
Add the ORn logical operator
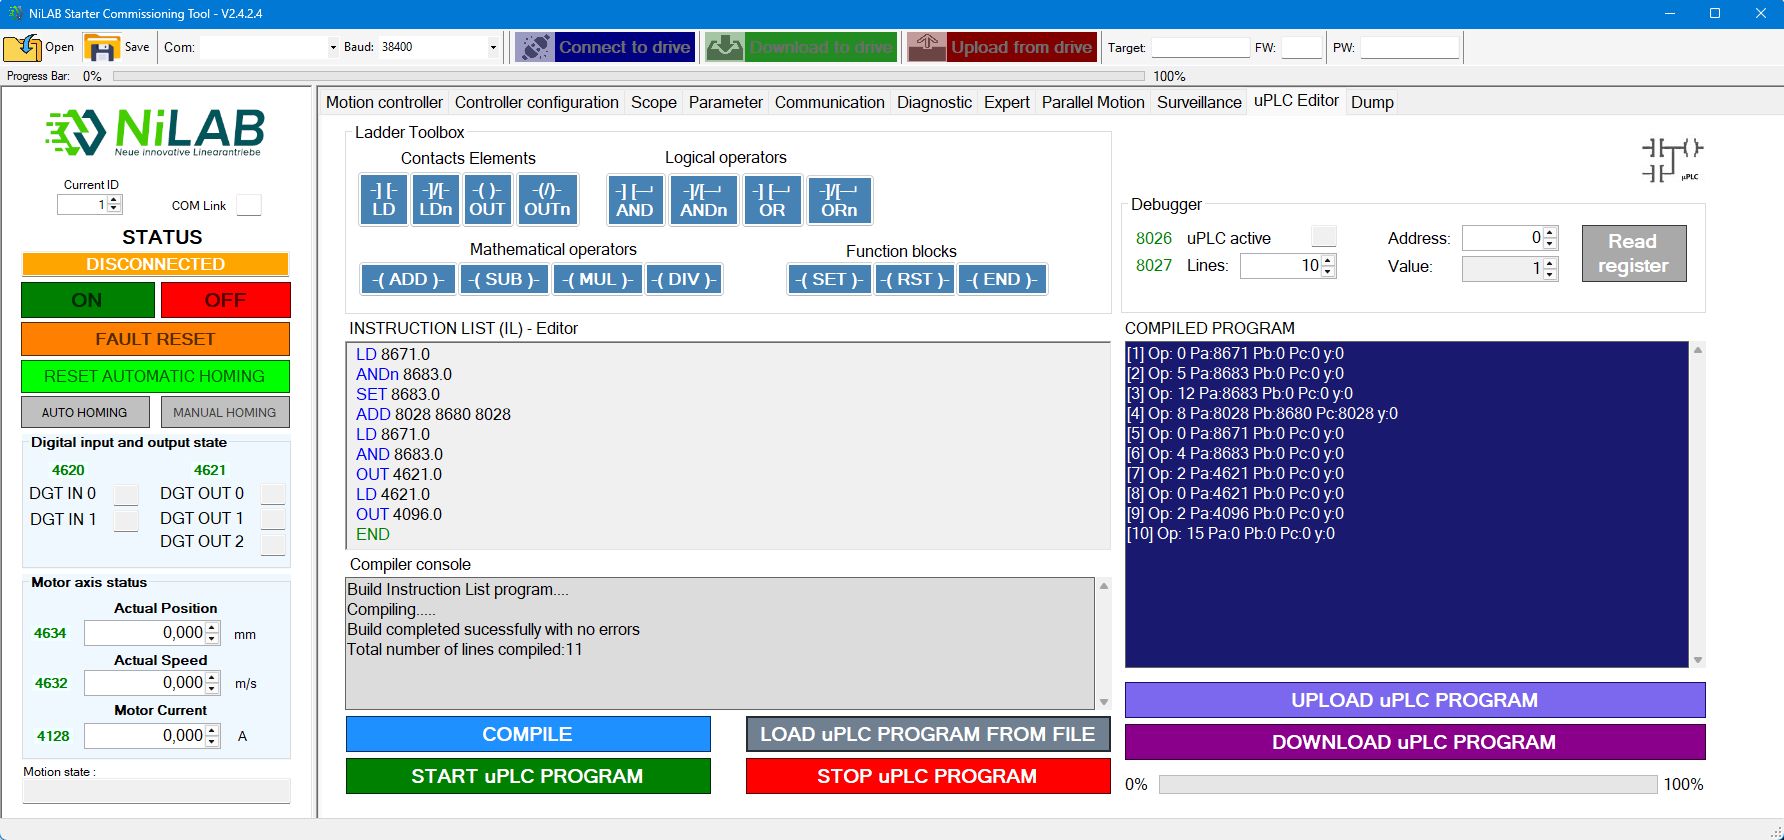click(x=839, y=200)
